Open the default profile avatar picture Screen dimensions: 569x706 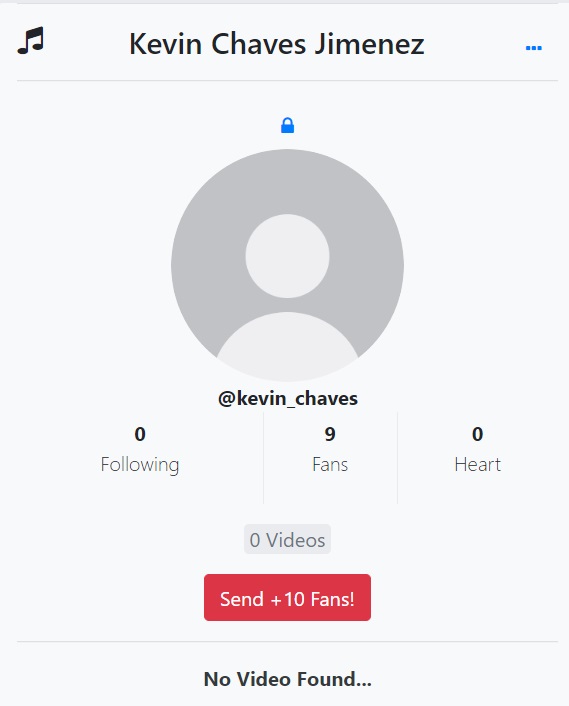287,265
